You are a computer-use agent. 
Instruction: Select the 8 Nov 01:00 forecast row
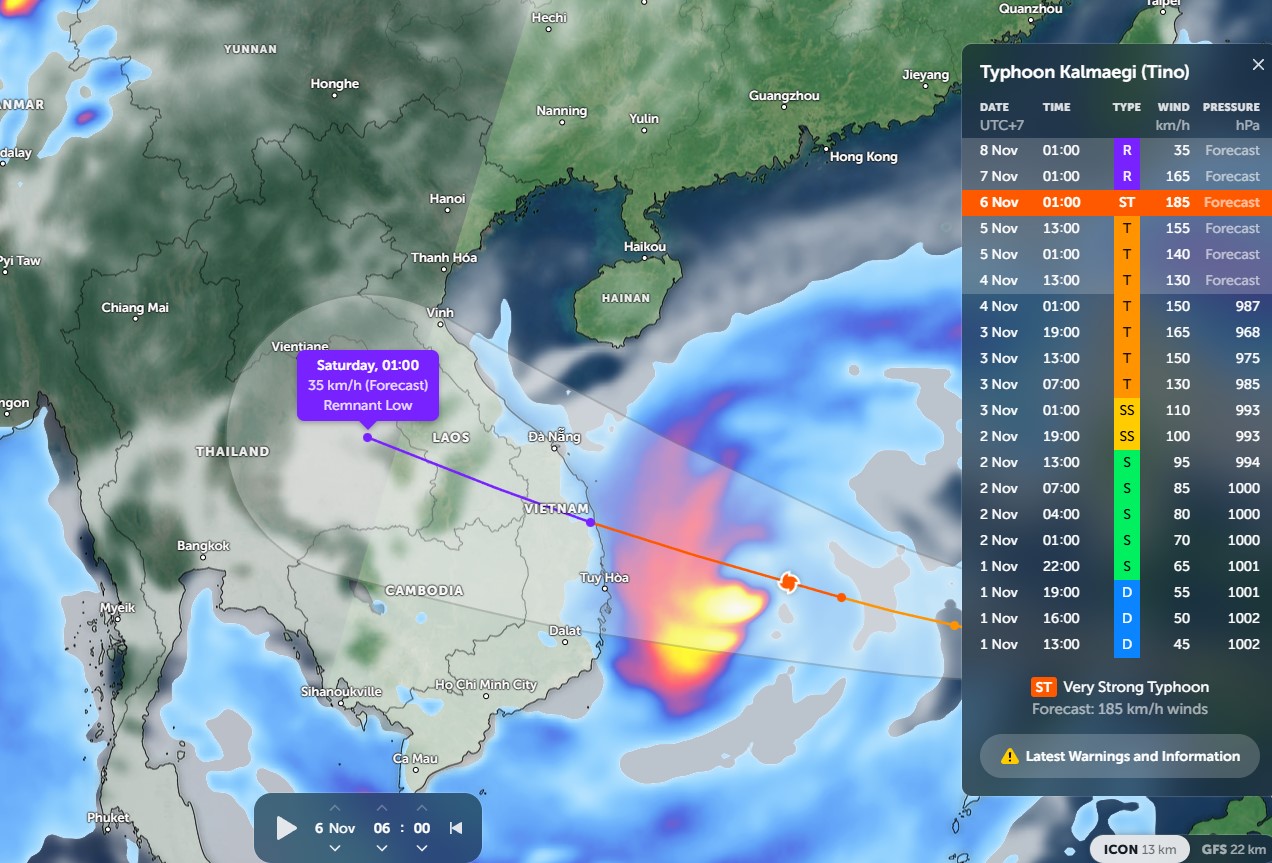coord(1117,150)
